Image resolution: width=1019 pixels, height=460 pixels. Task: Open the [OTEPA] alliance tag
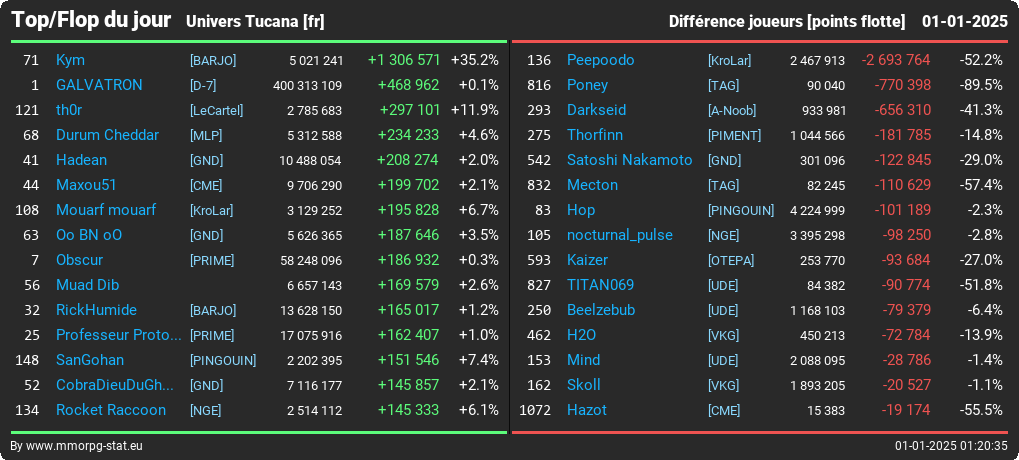point(731,261)
